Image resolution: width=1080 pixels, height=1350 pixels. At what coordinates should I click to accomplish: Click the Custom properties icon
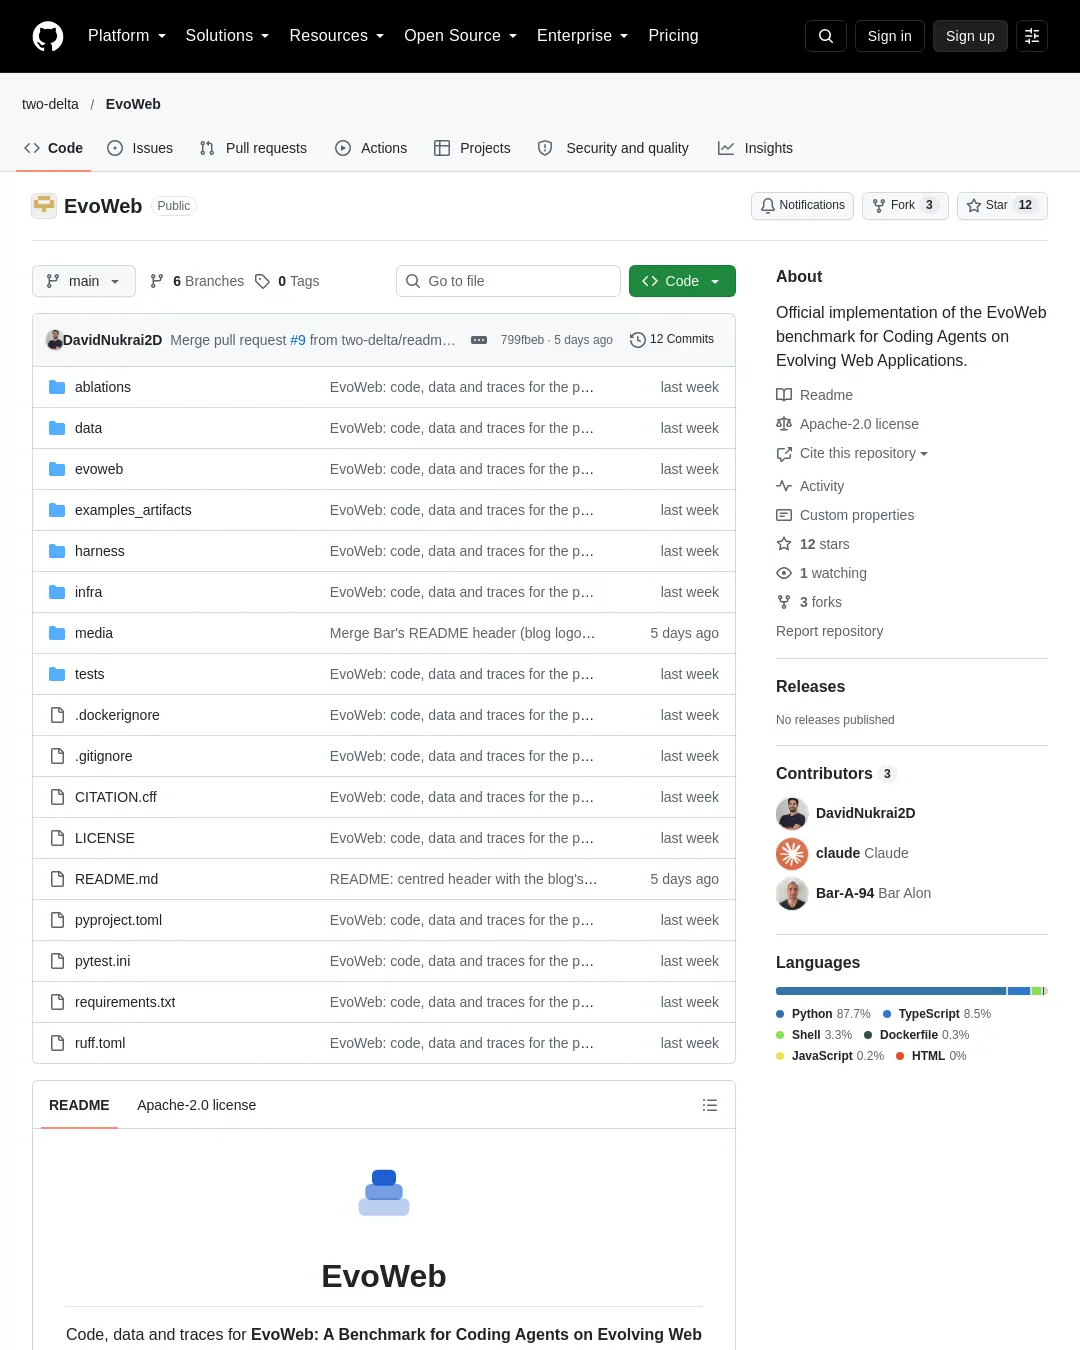(x=784, y=515)
